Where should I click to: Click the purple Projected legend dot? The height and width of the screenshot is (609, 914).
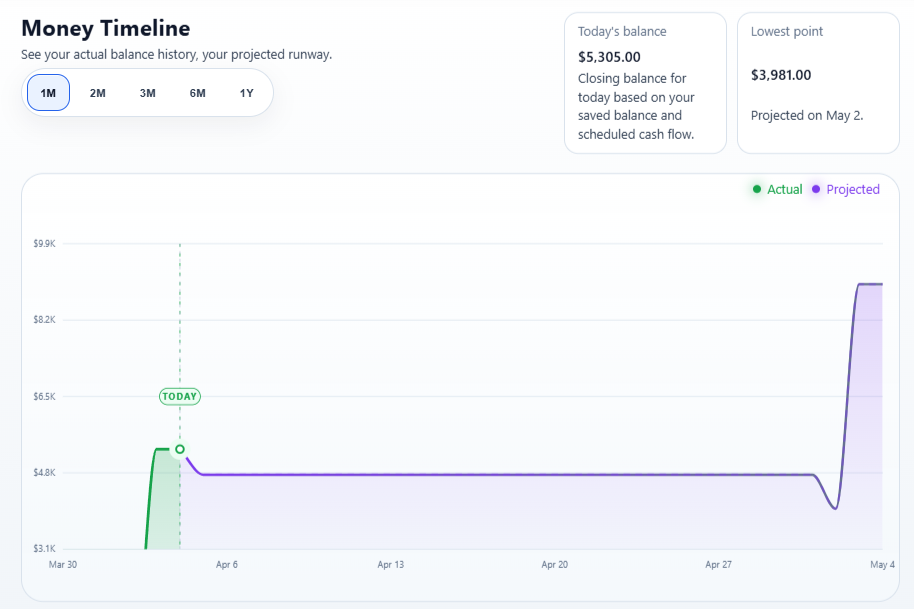817,189
